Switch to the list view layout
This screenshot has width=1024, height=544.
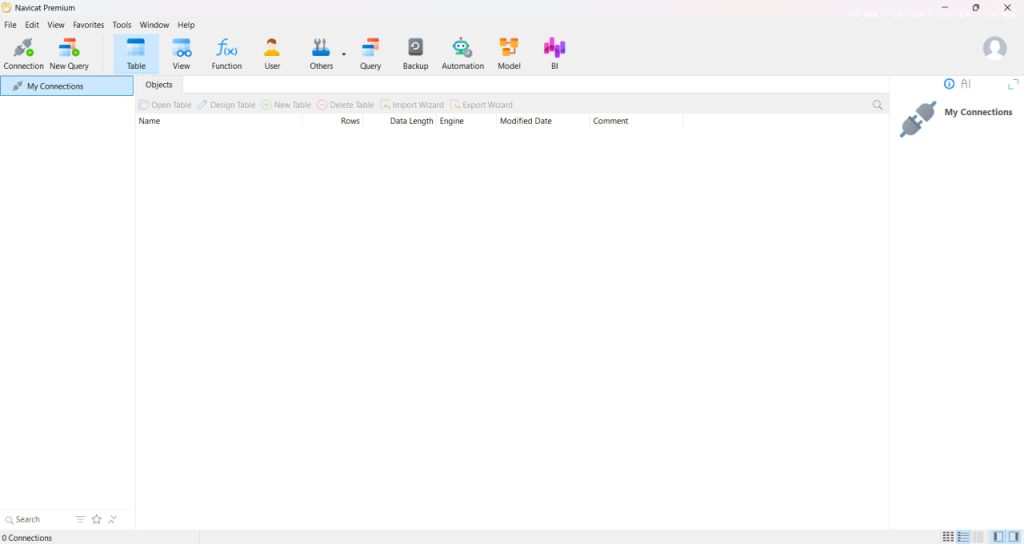coord(963,537)
